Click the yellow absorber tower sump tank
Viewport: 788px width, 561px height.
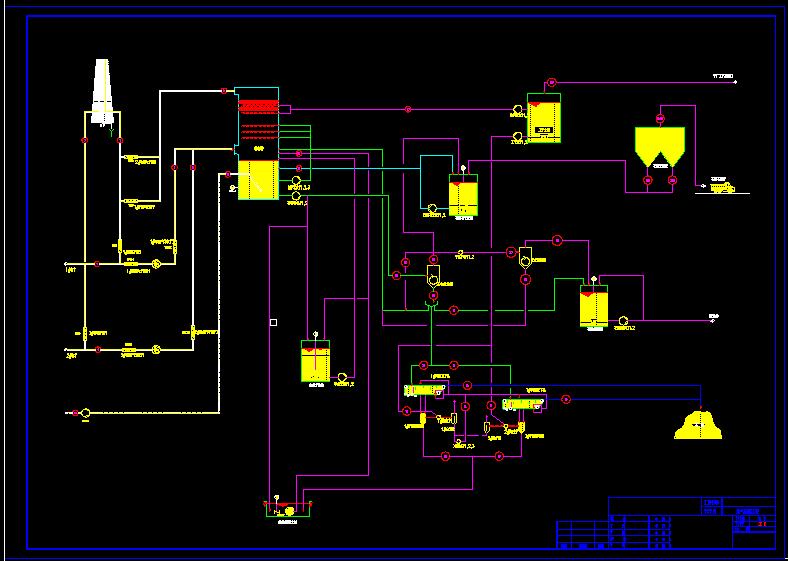(259, 178)
